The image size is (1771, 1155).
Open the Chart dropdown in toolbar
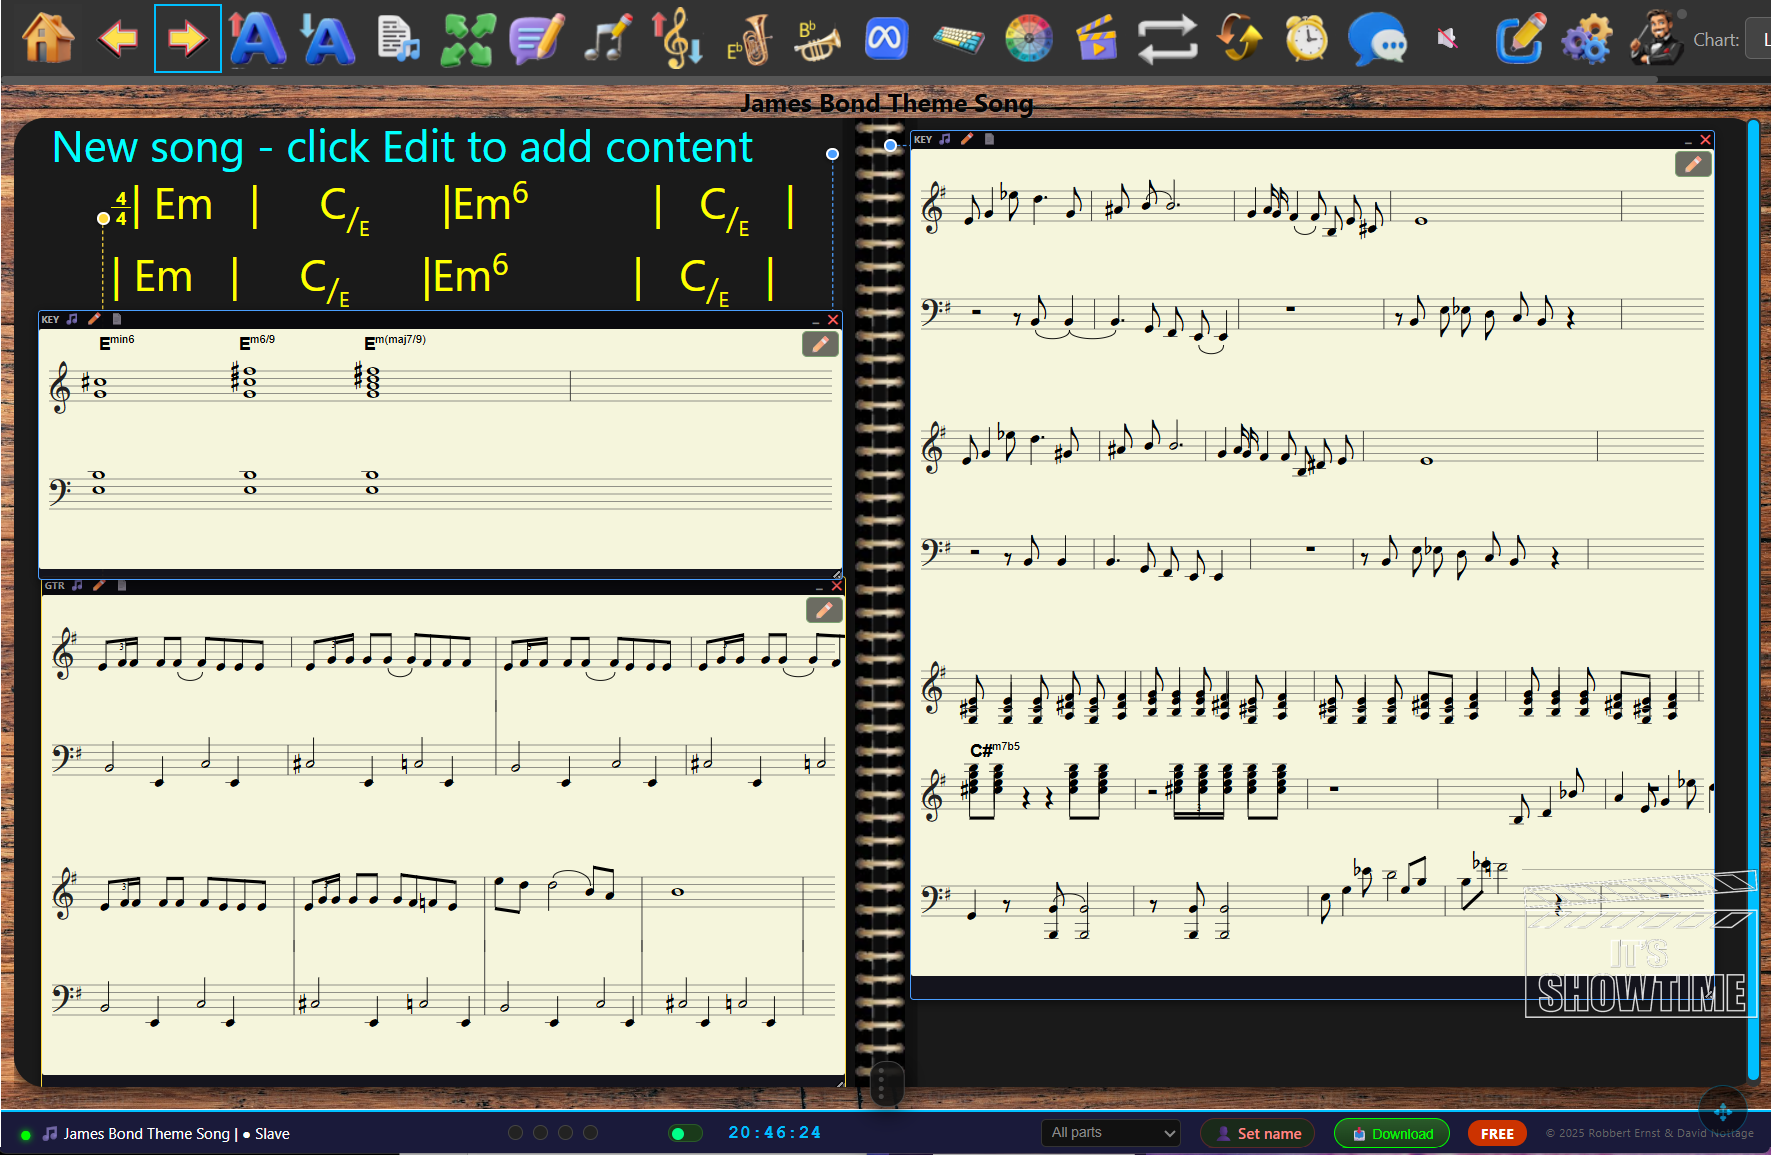tap(1757, 39)
